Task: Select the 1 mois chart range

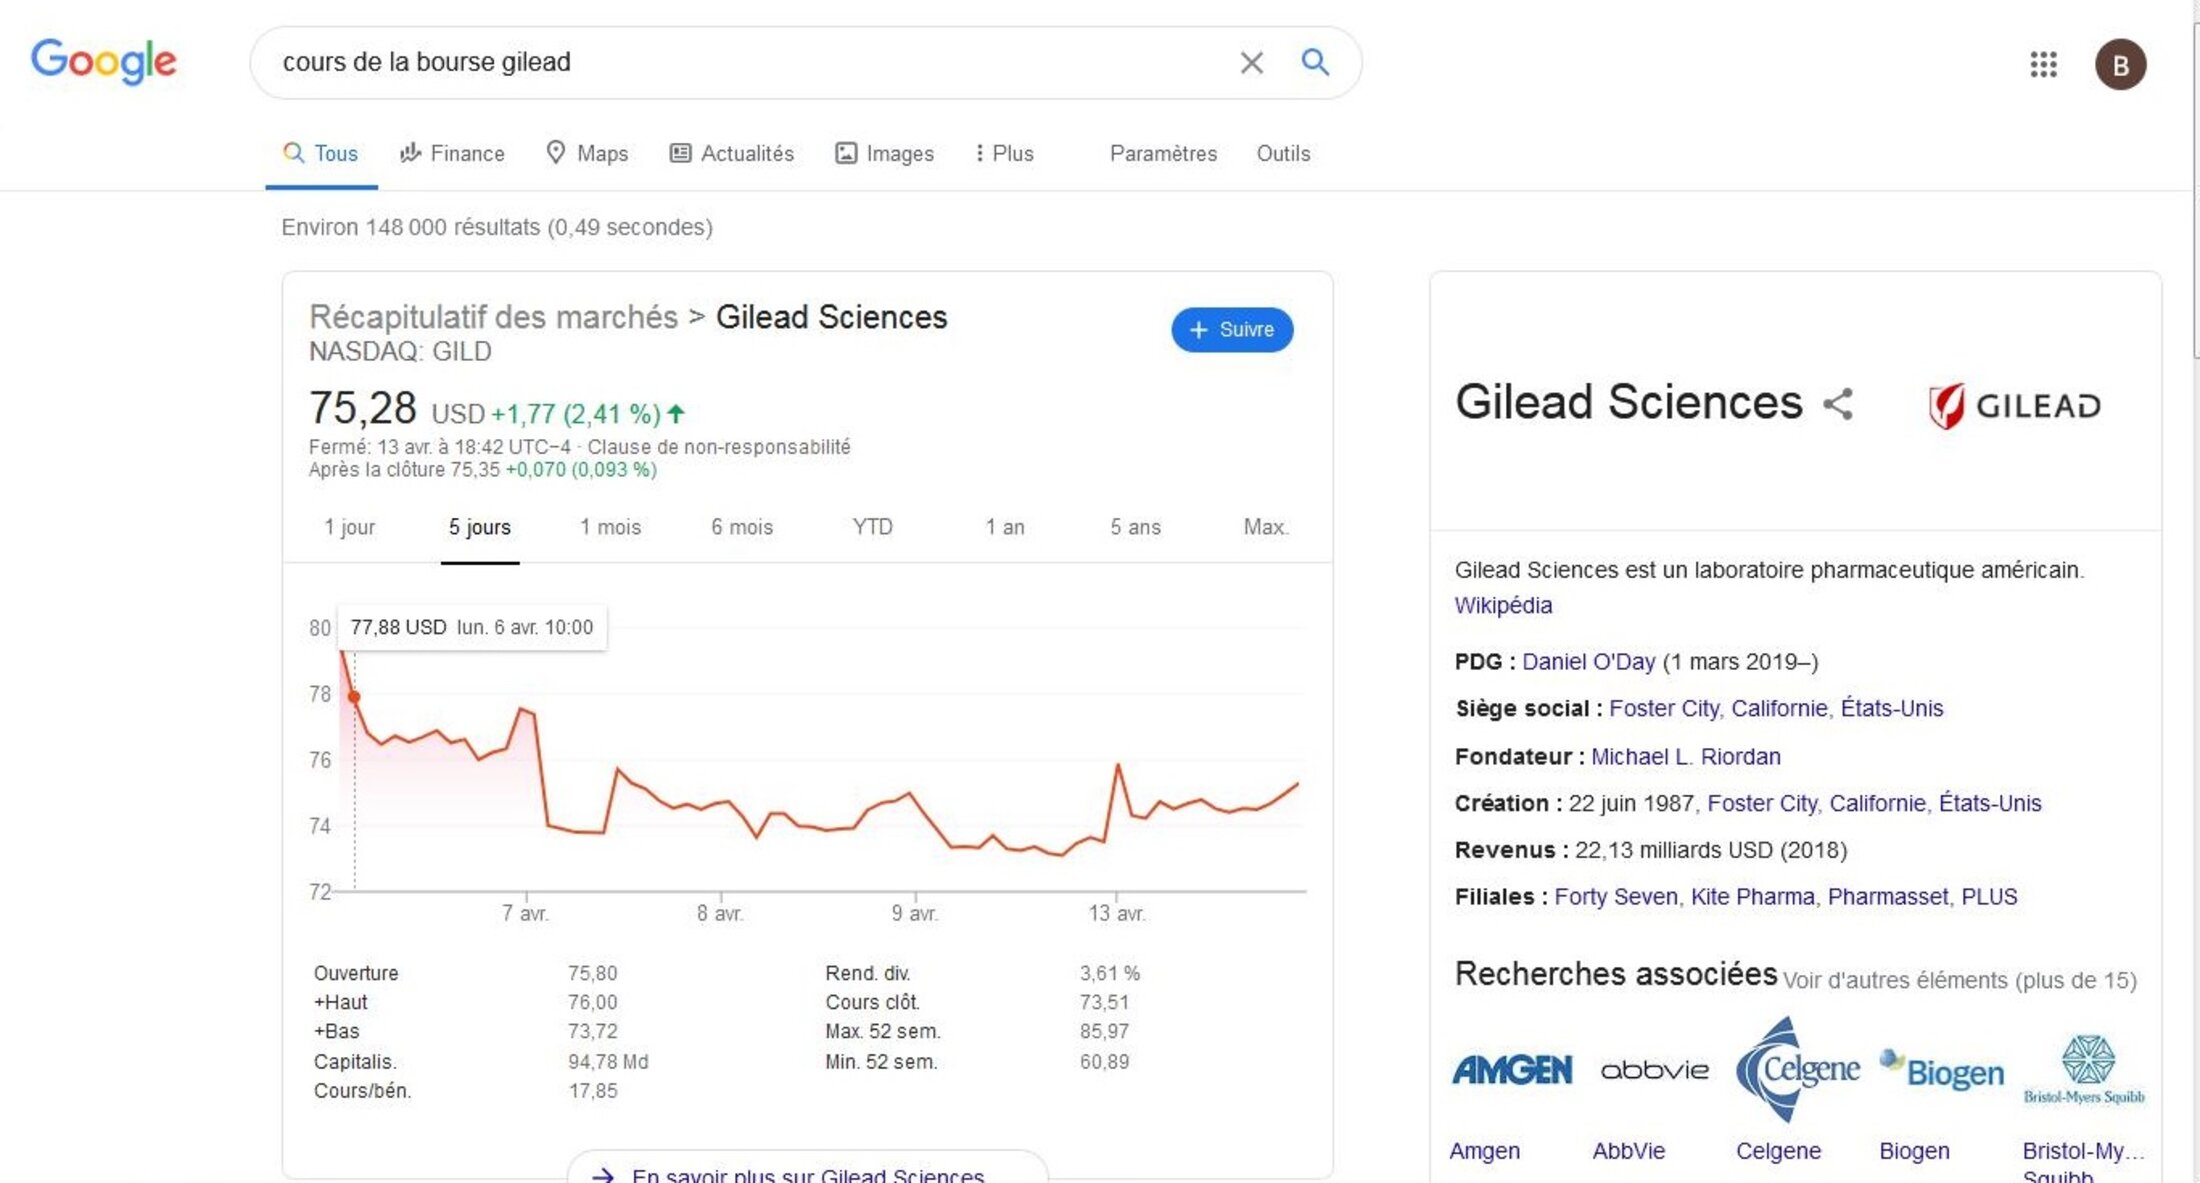Action: tap(610, 527)
